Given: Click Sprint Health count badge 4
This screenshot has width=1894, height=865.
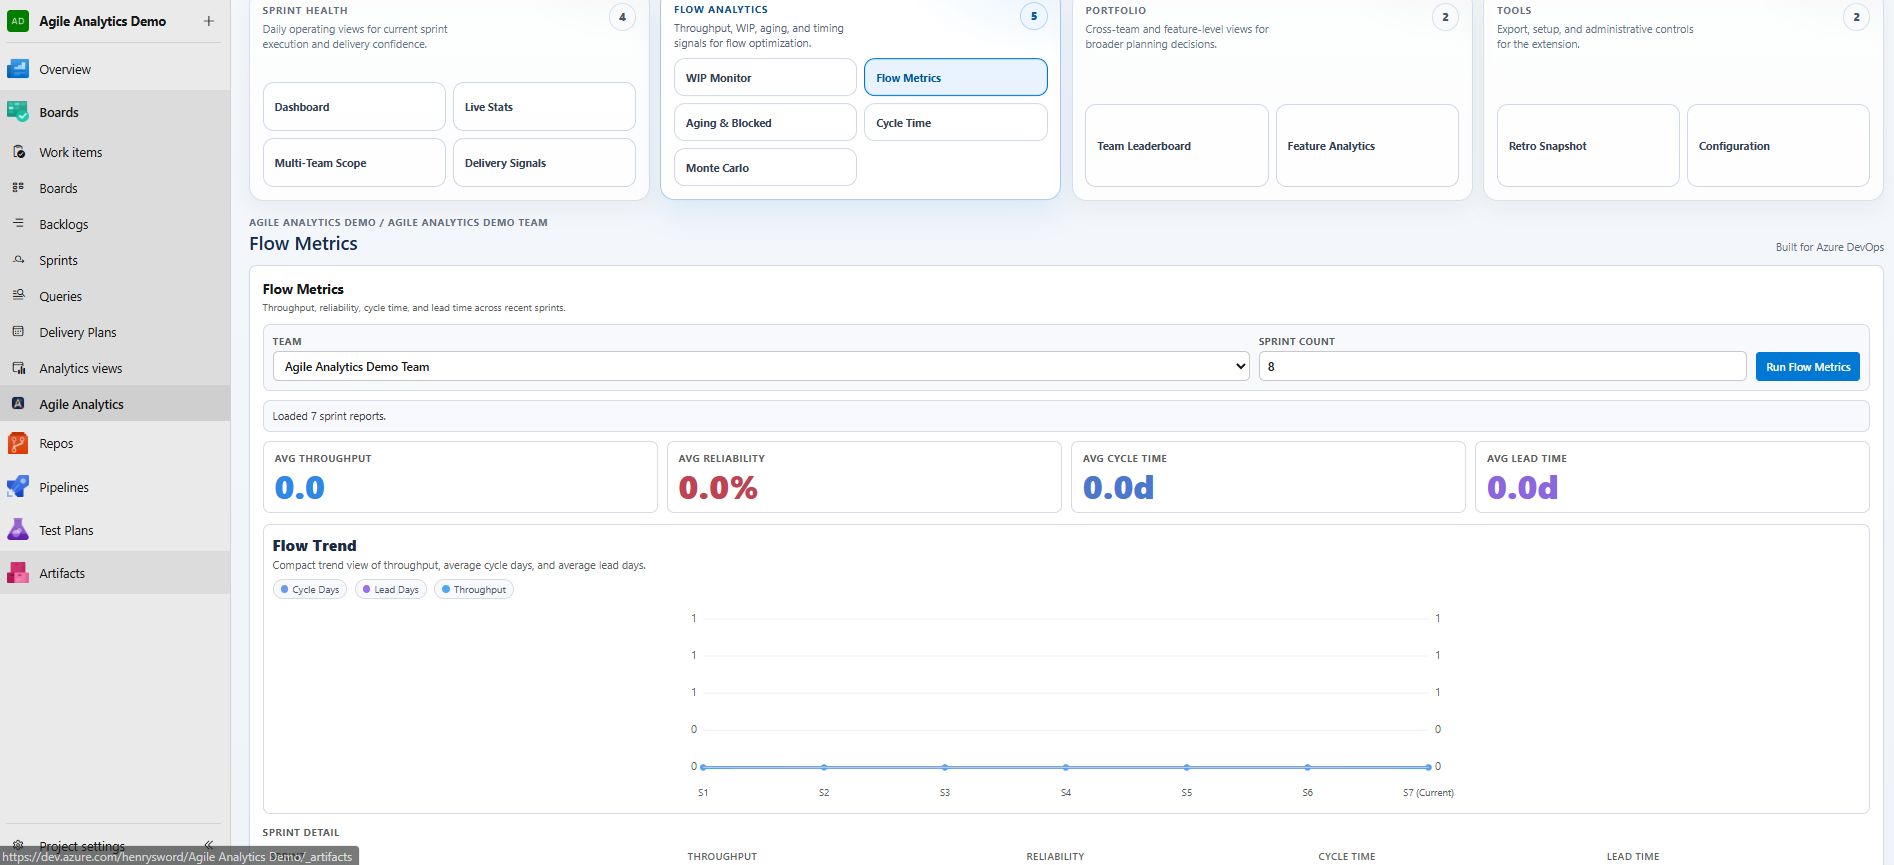Looking at the screenshot, I should pos(622,17).
